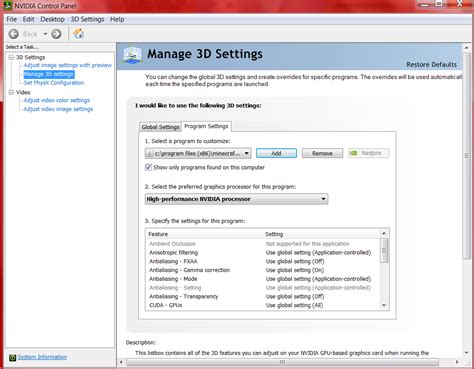The height and width of the screenshot is (369, 474).
Task: Click the Feature column header
Action: click(204, 234)
